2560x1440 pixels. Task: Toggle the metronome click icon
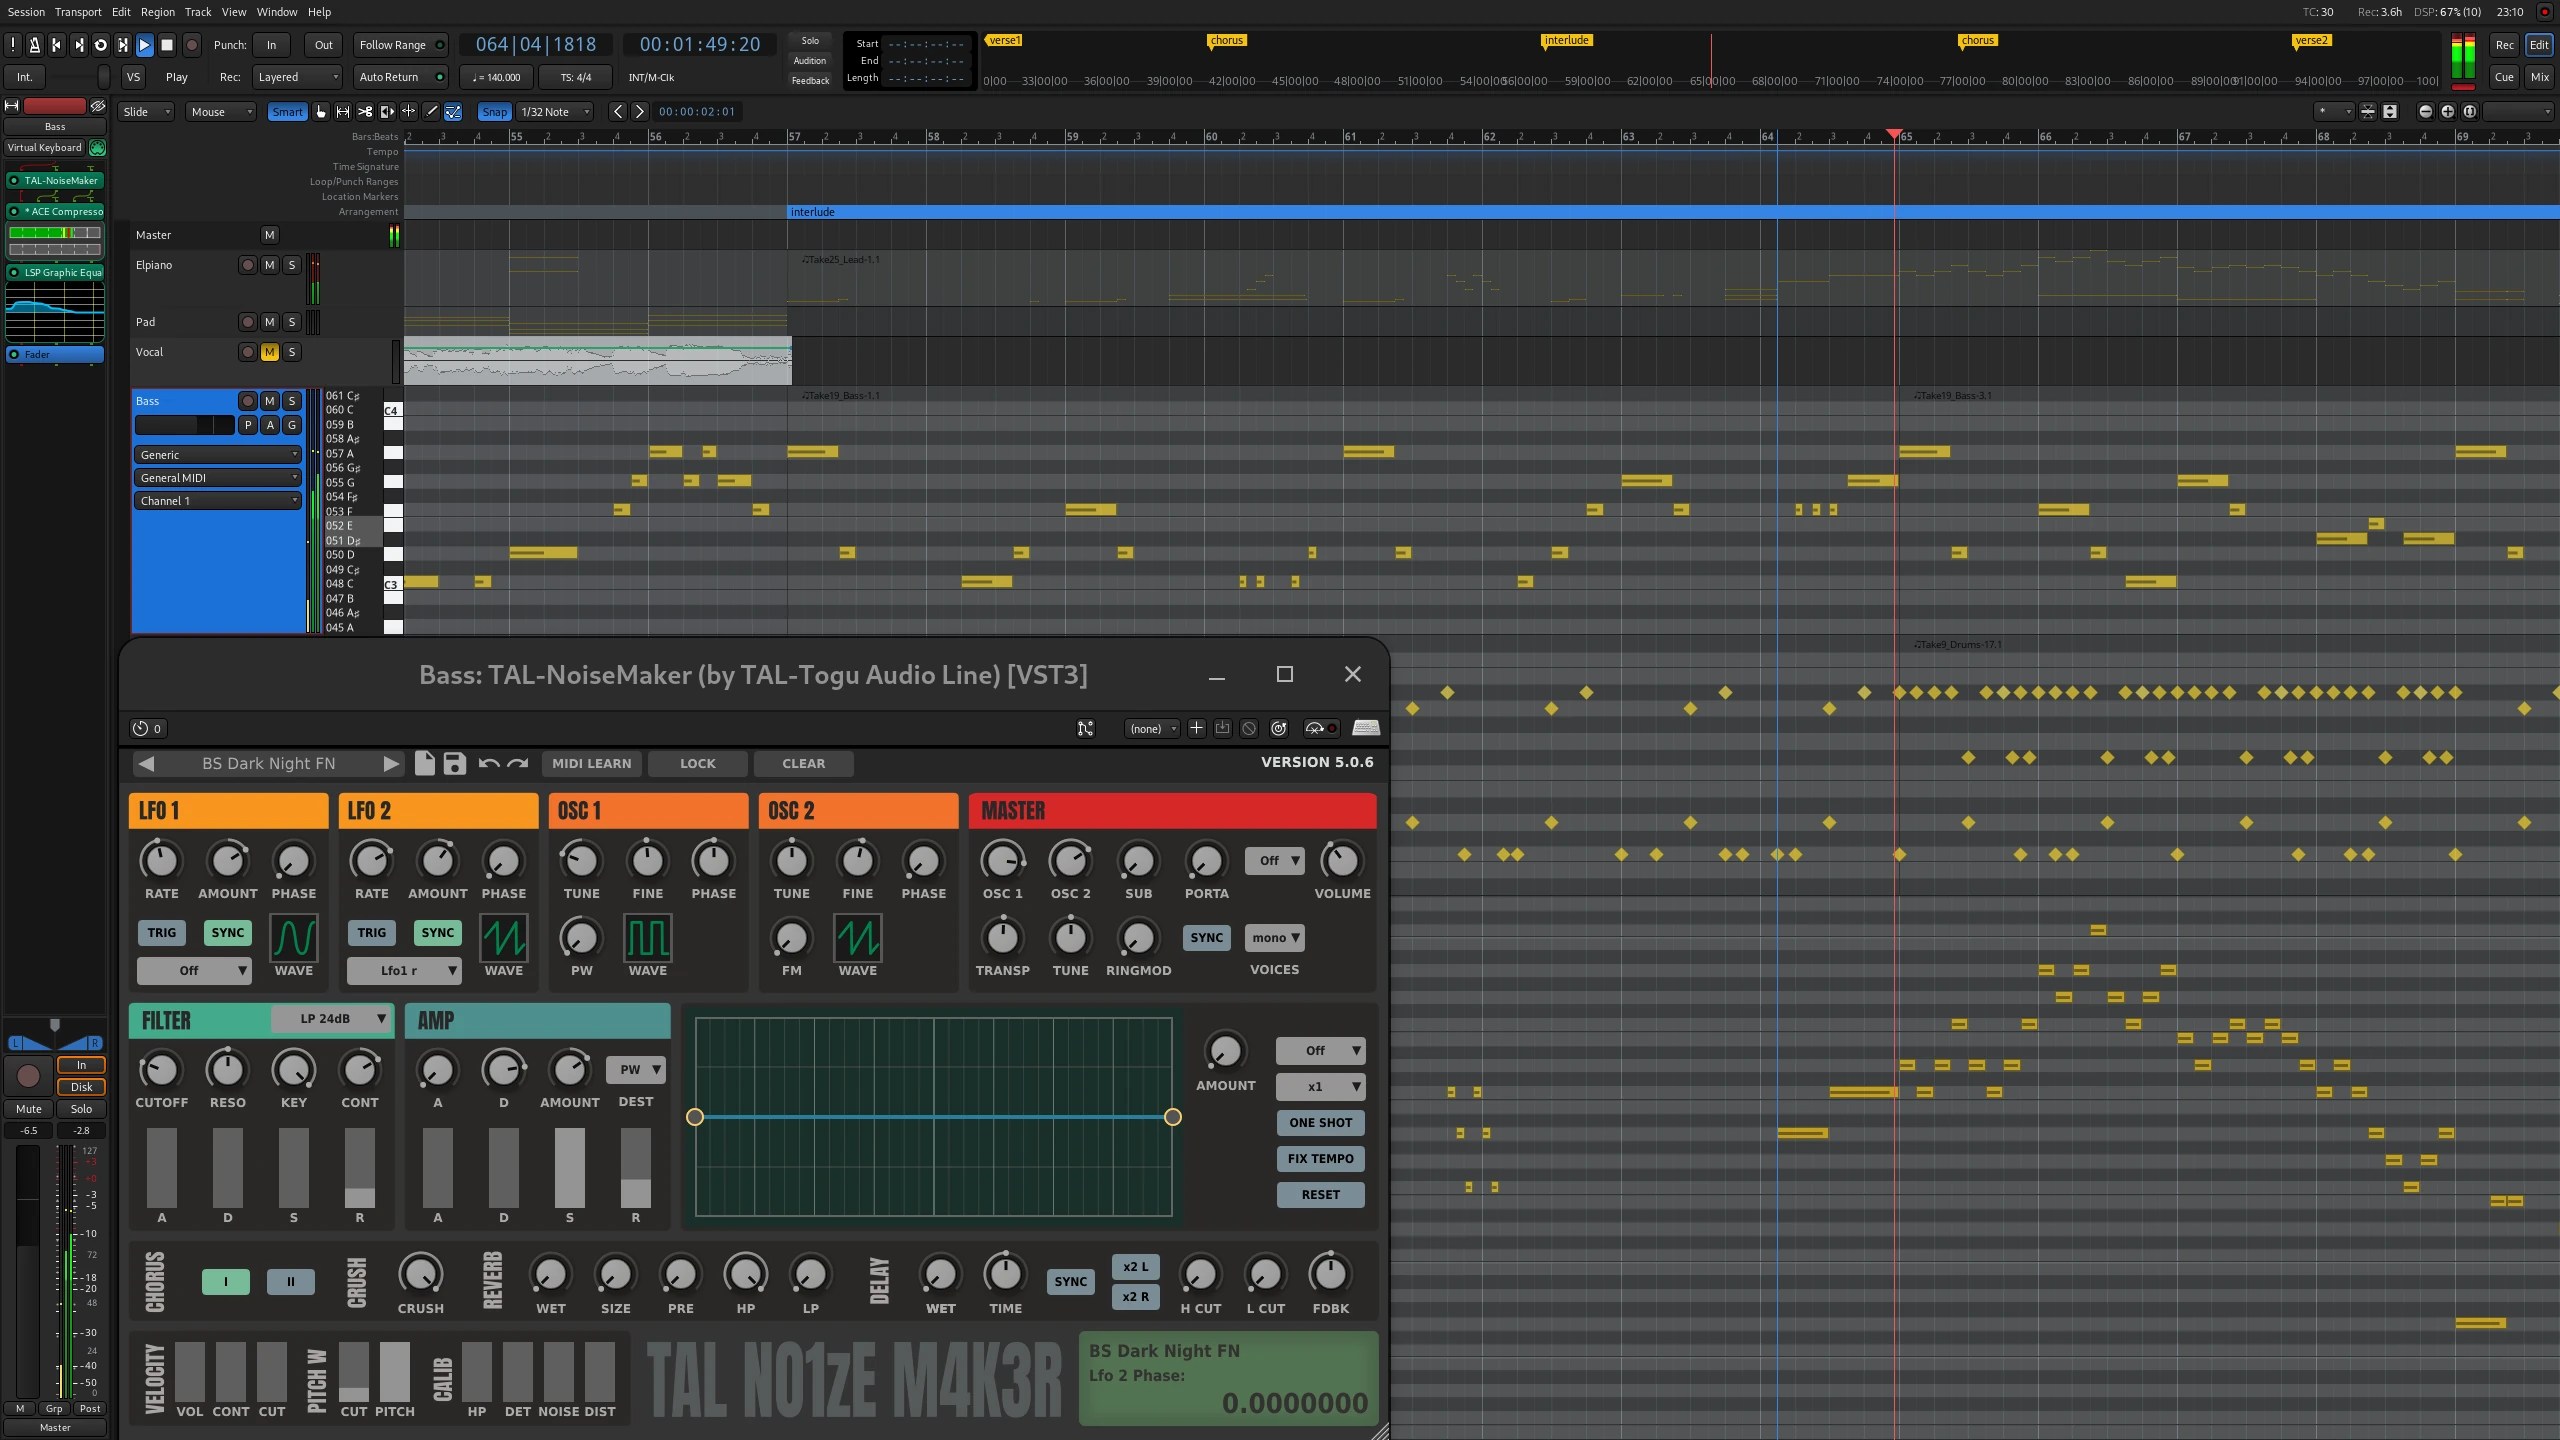tap(35, 44)
